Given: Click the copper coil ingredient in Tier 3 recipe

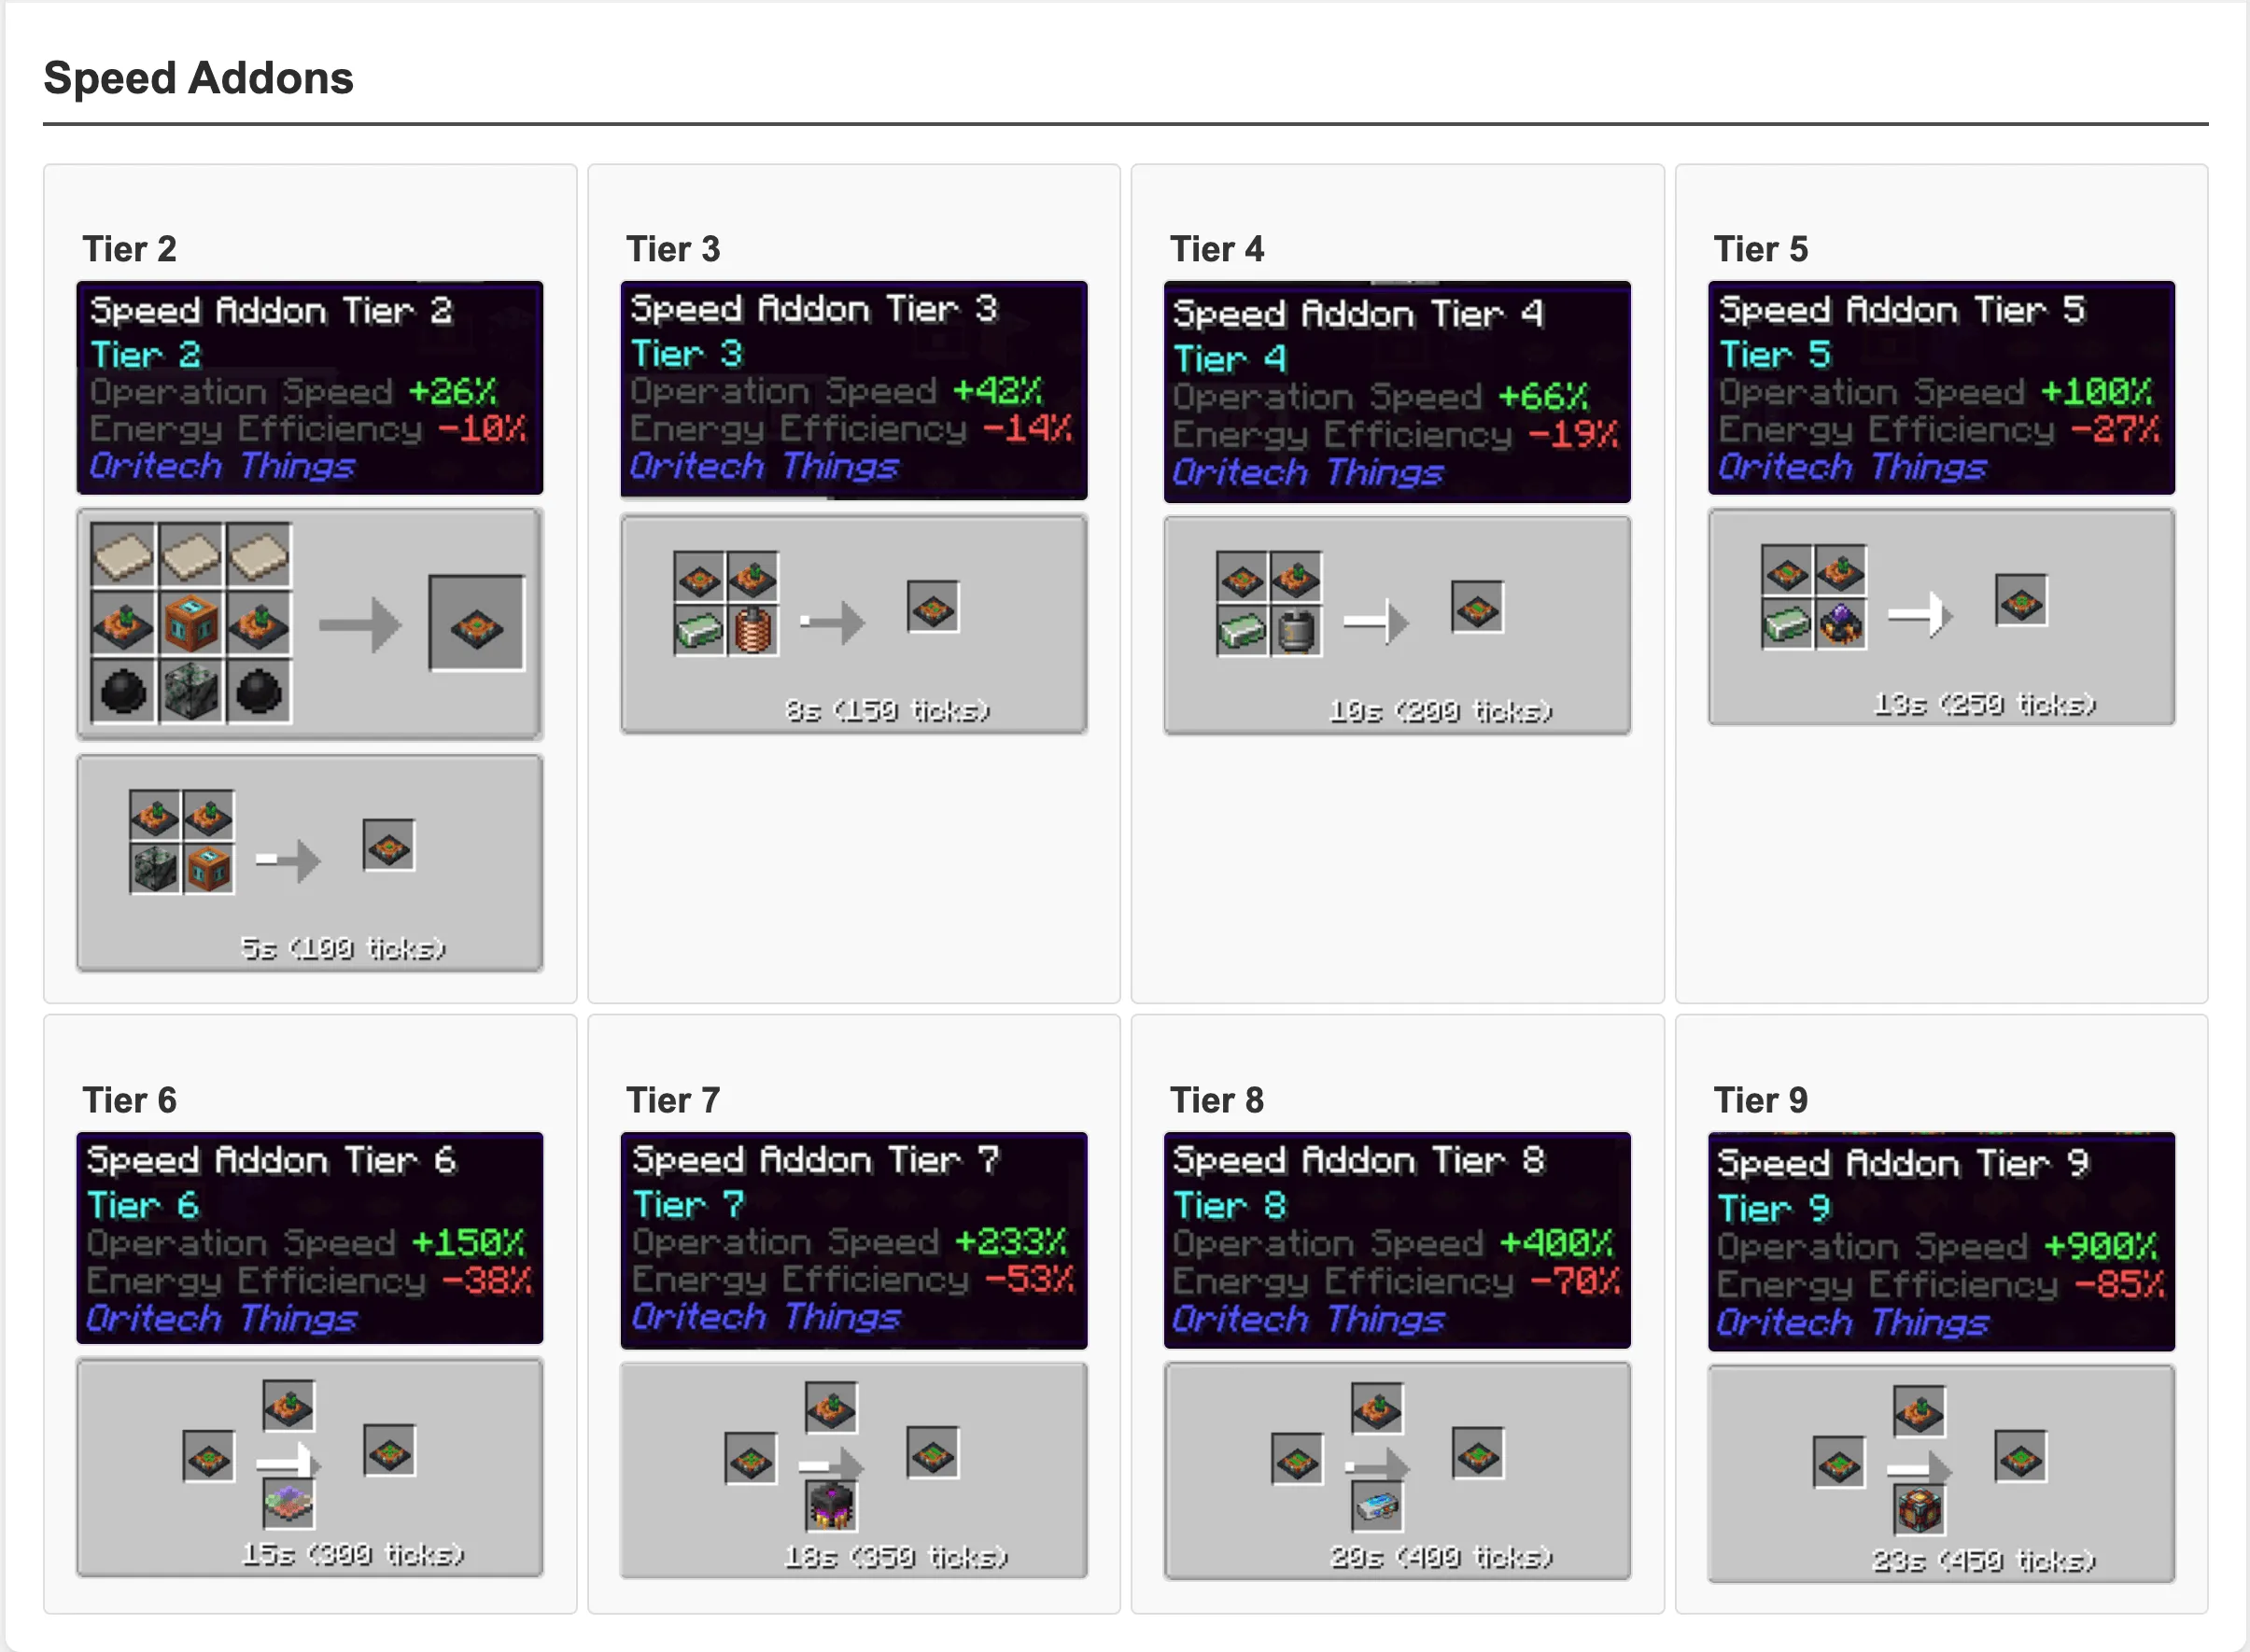Looking at the screenshot, I should pyautogui.click(x=753, y=633).
